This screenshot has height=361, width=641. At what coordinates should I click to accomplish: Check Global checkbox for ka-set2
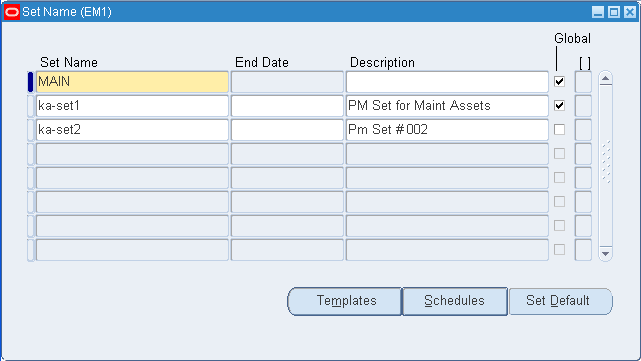(559, 130)
